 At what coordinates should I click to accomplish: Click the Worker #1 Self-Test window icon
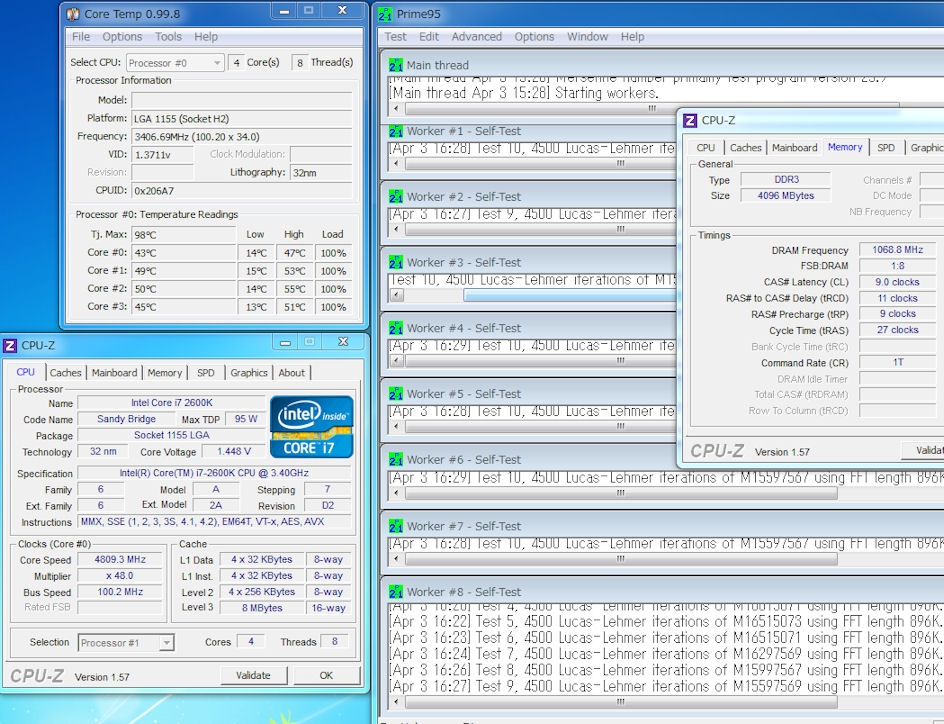[396, 131]
